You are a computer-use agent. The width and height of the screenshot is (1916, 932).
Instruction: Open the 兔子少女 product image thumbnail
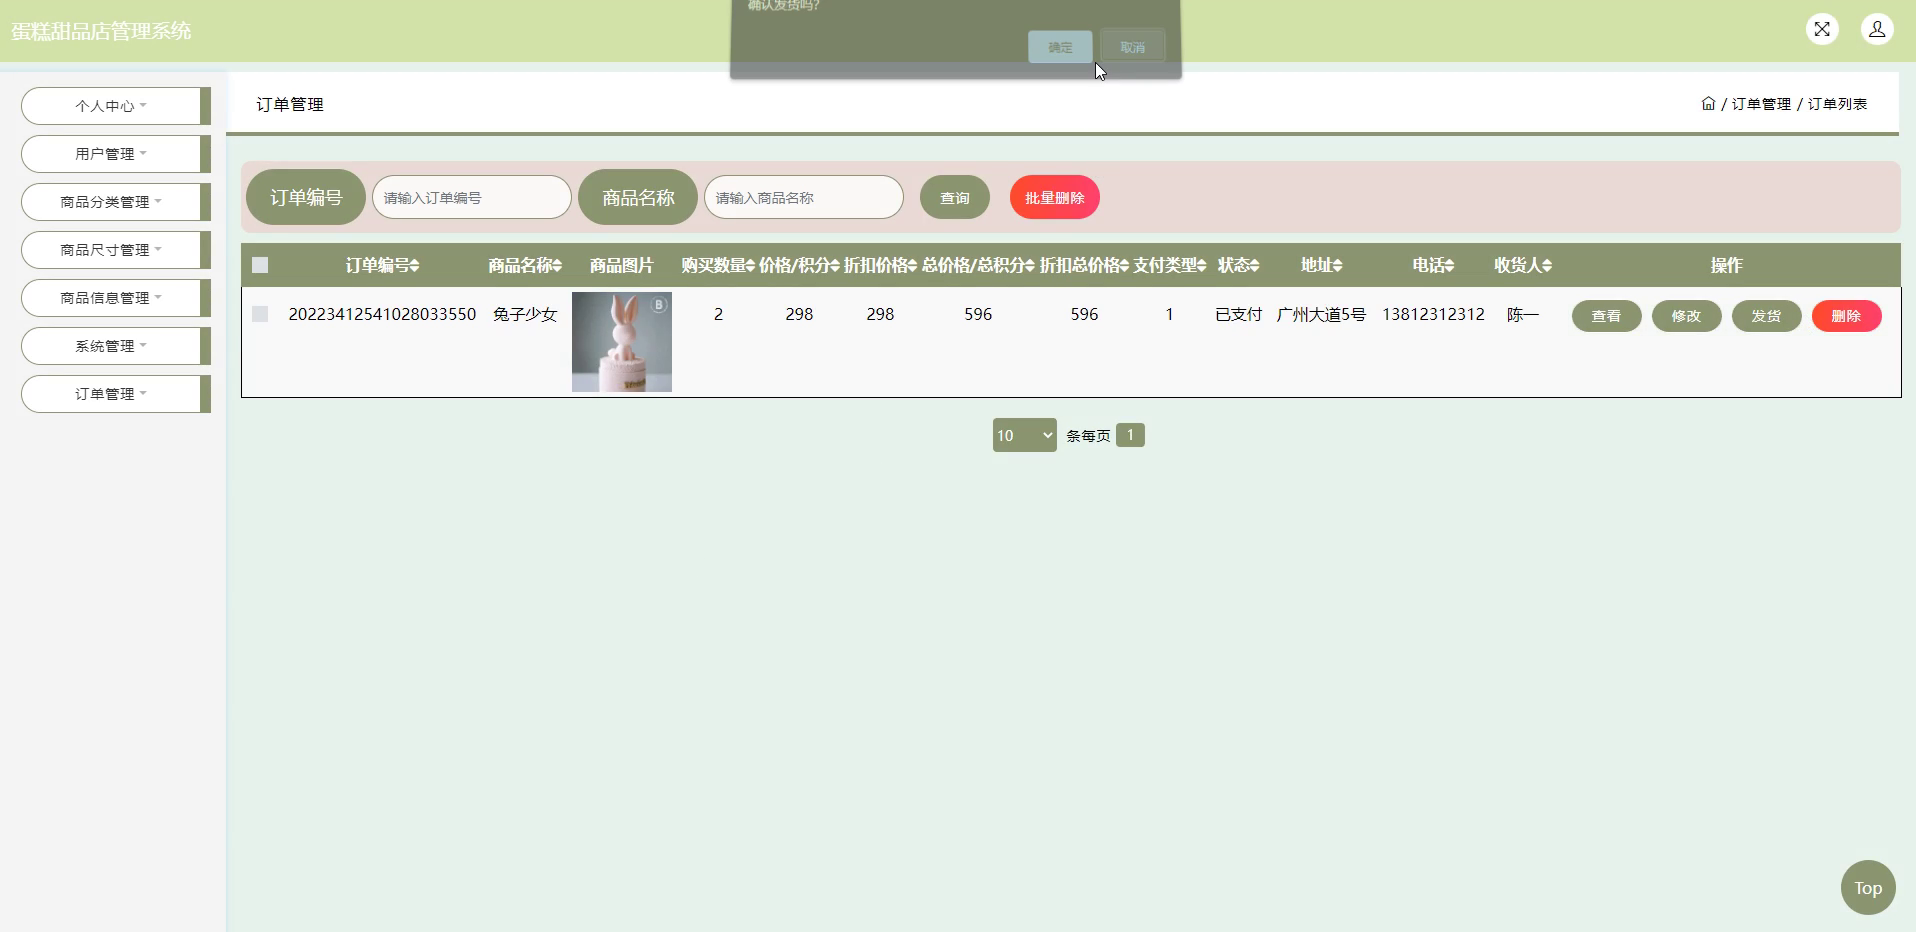point(622,341)
